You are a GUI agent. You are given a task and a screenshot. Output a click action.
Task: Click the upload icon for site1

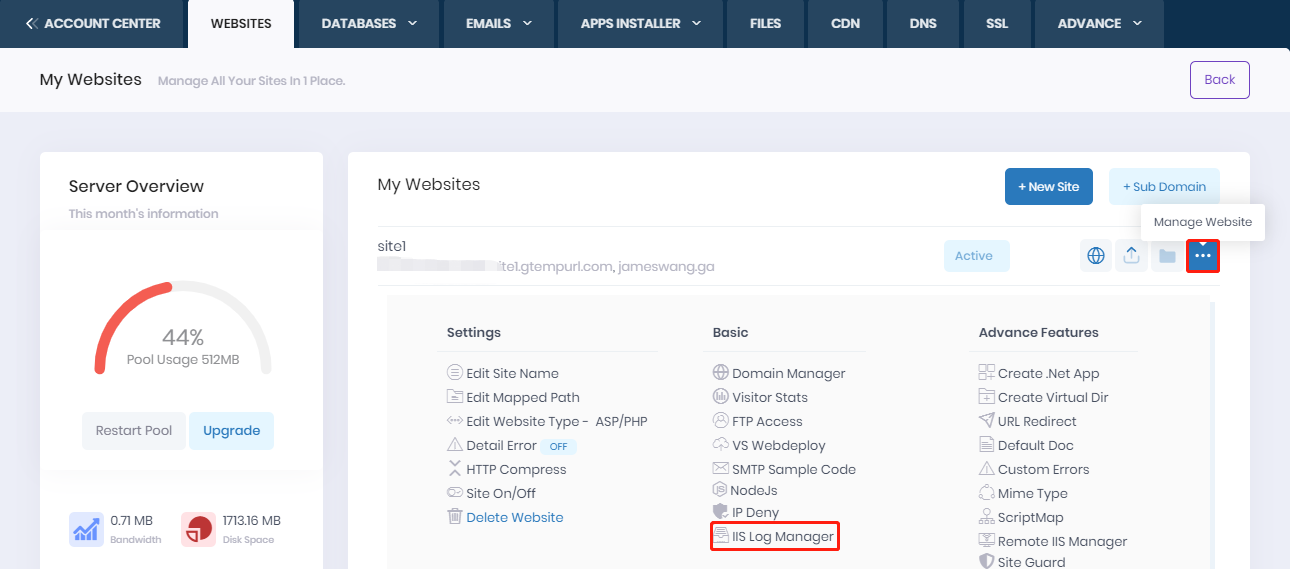pyautogui.click(x=1131, y=256)
